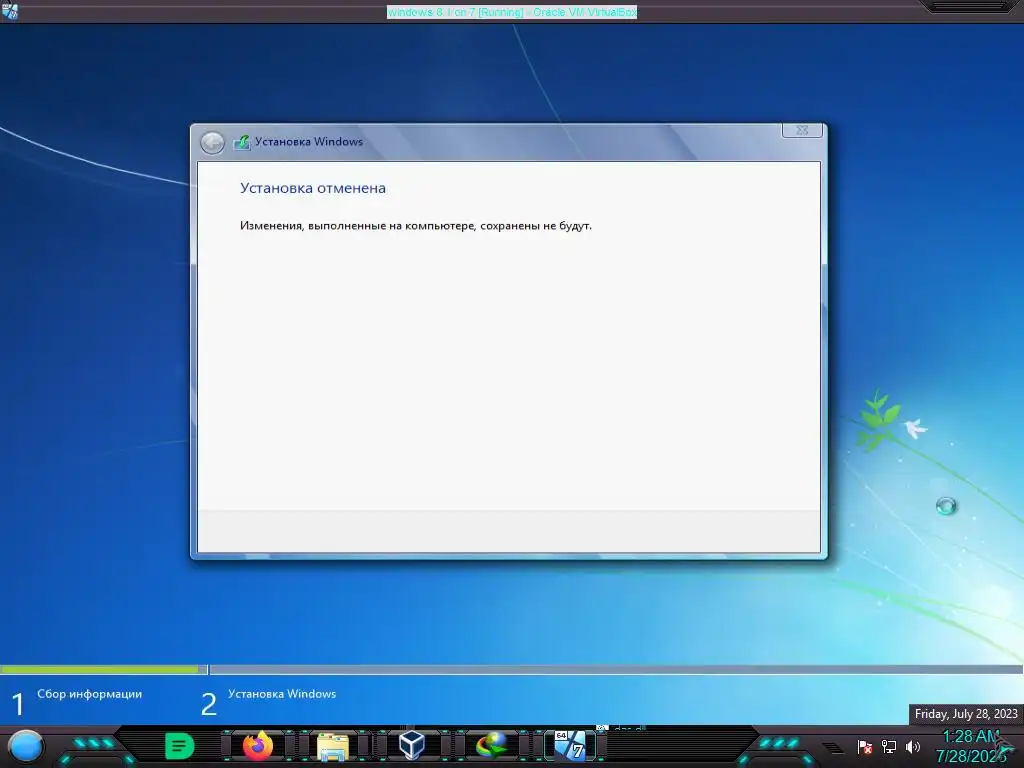
Task: Click the 'Установка отменена' heading
Action: 313,188
